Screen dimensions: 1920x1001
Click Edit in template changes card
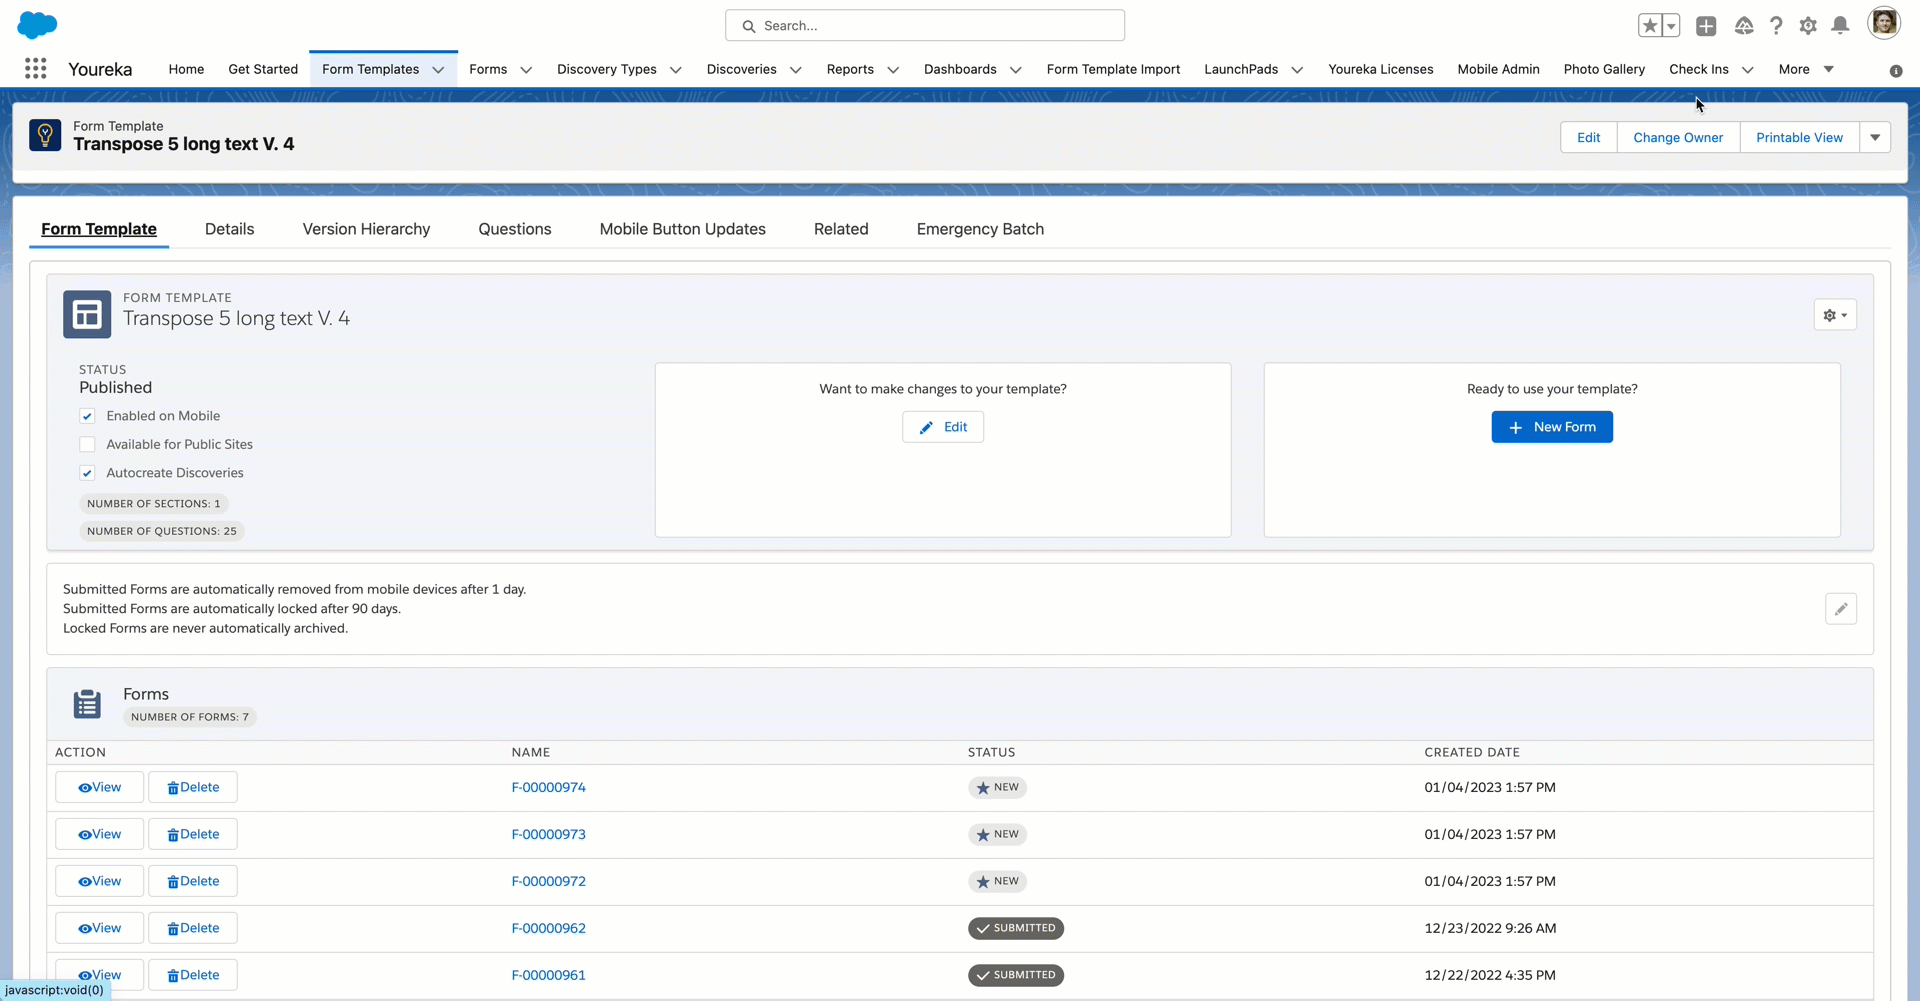coord(943,427)
